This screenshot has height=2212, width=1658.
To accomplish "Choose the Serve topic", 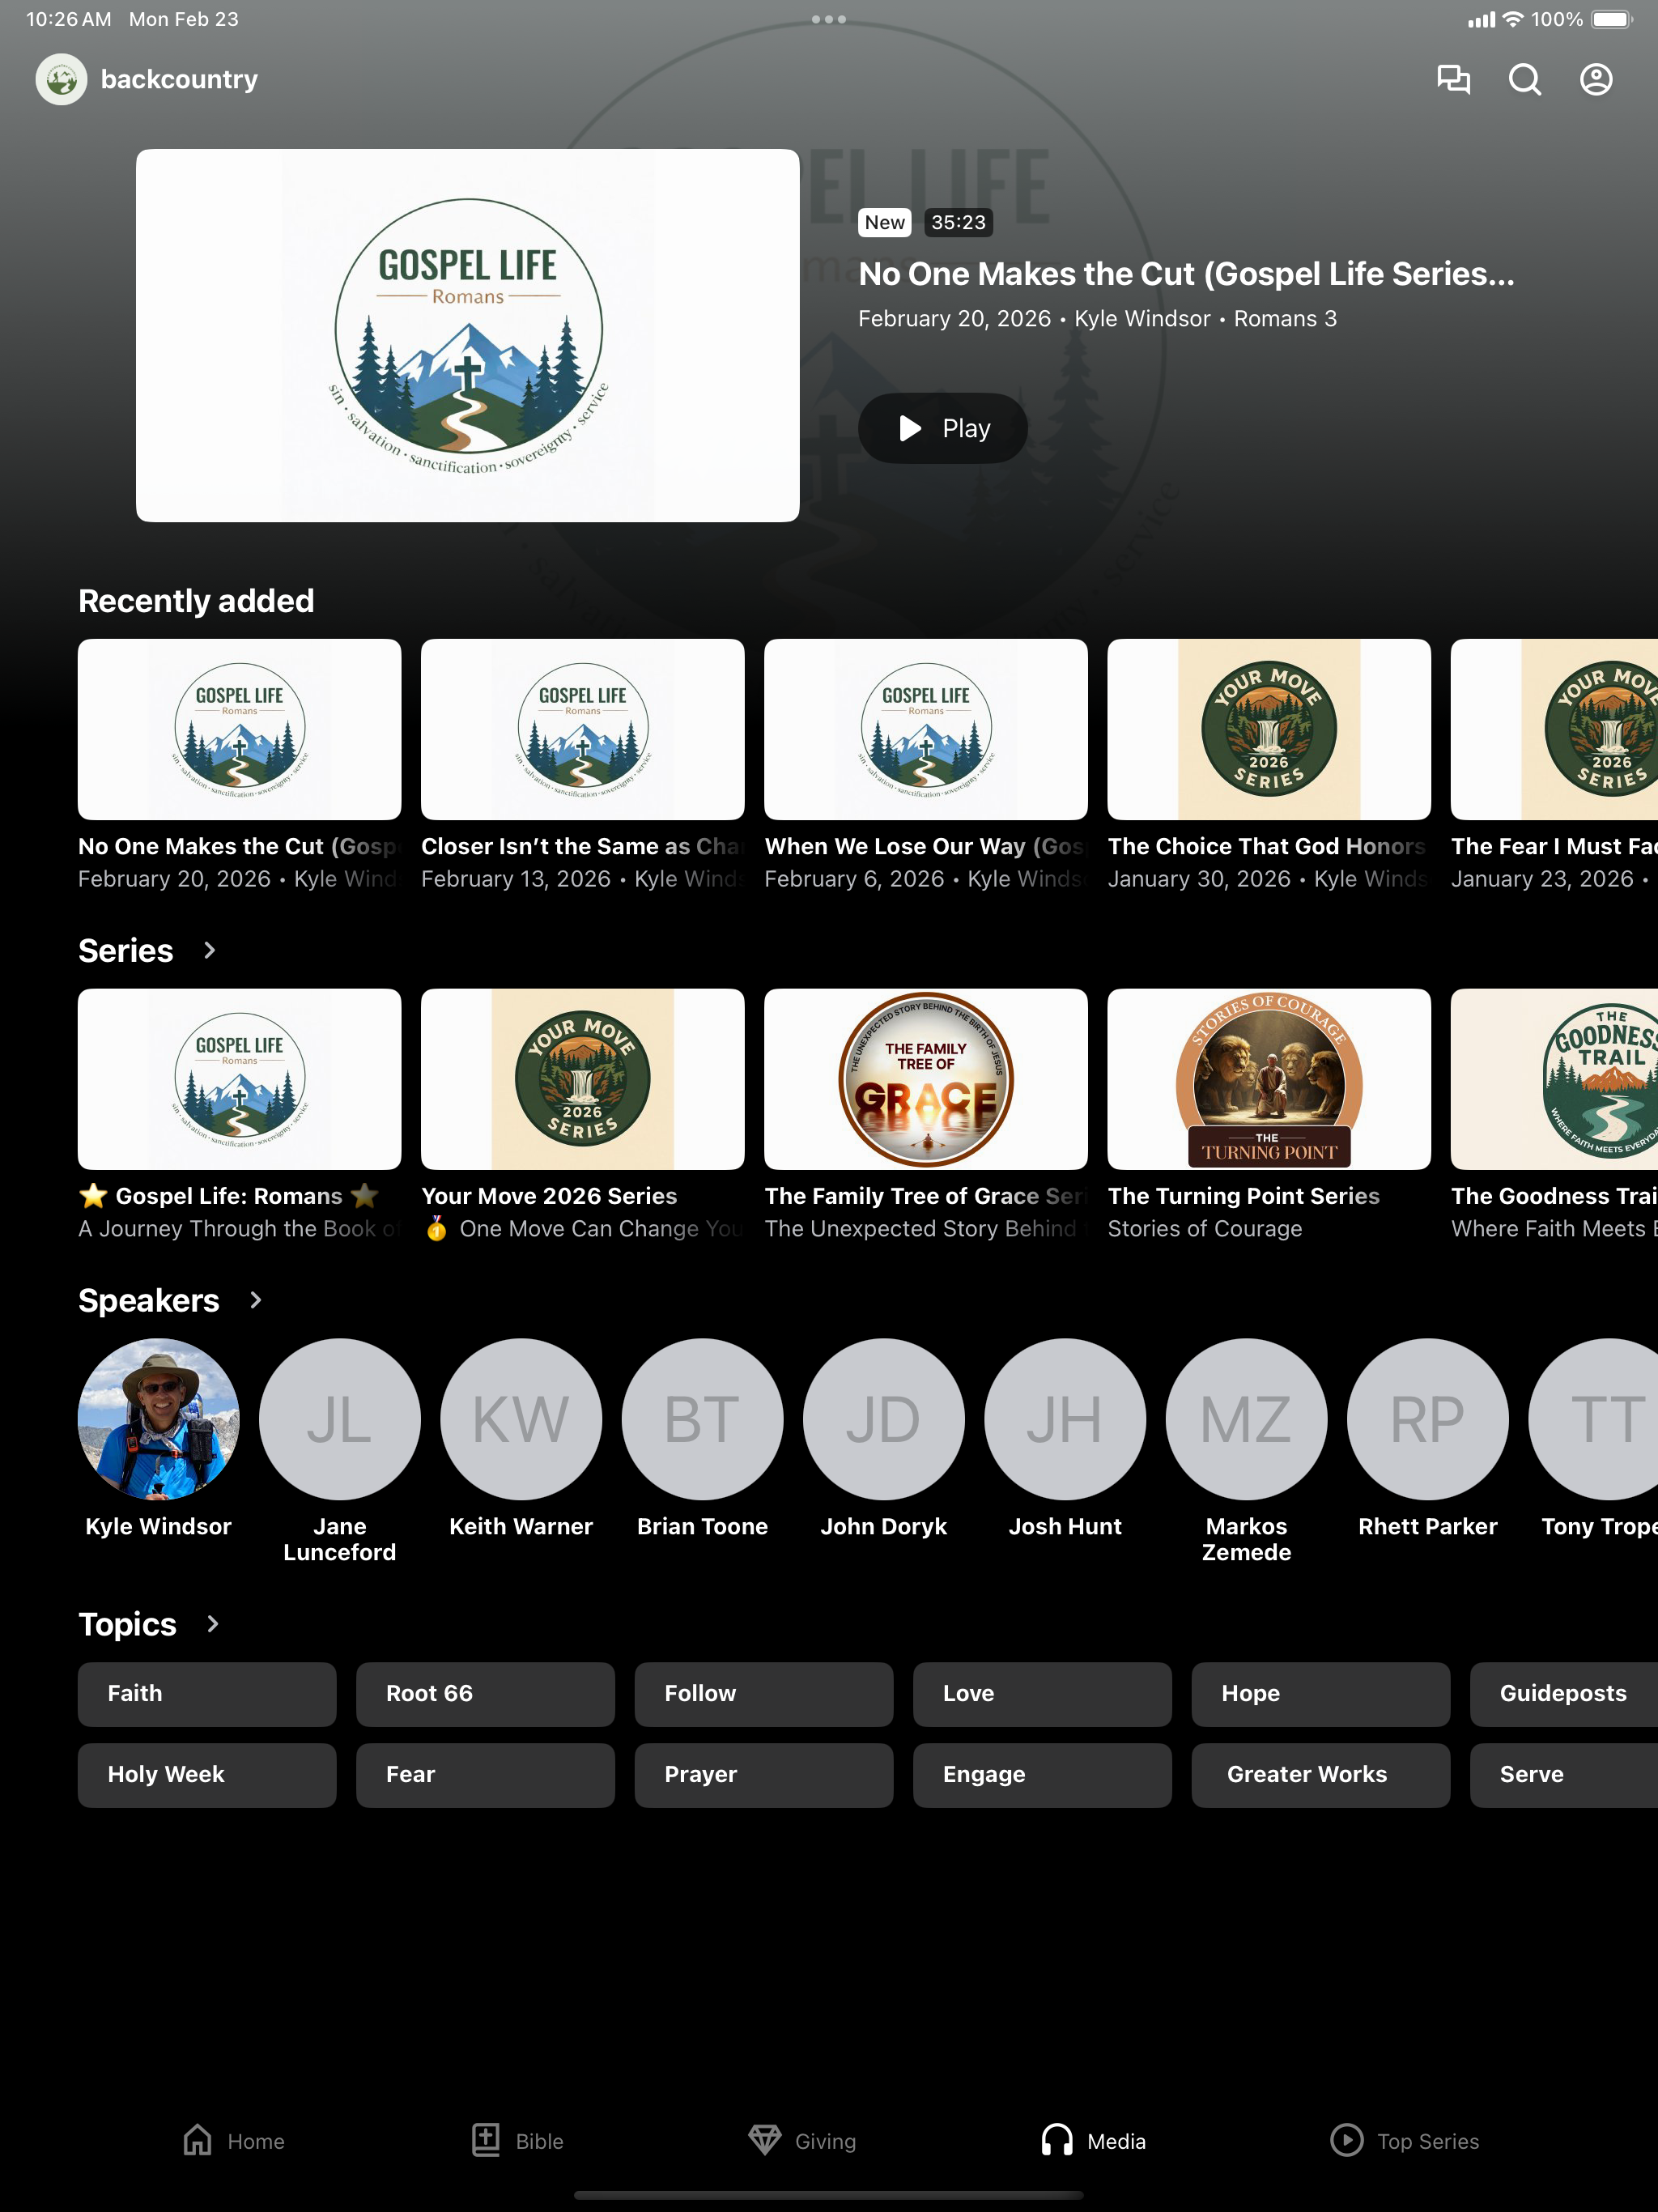I will [x=1564, y=1775].
